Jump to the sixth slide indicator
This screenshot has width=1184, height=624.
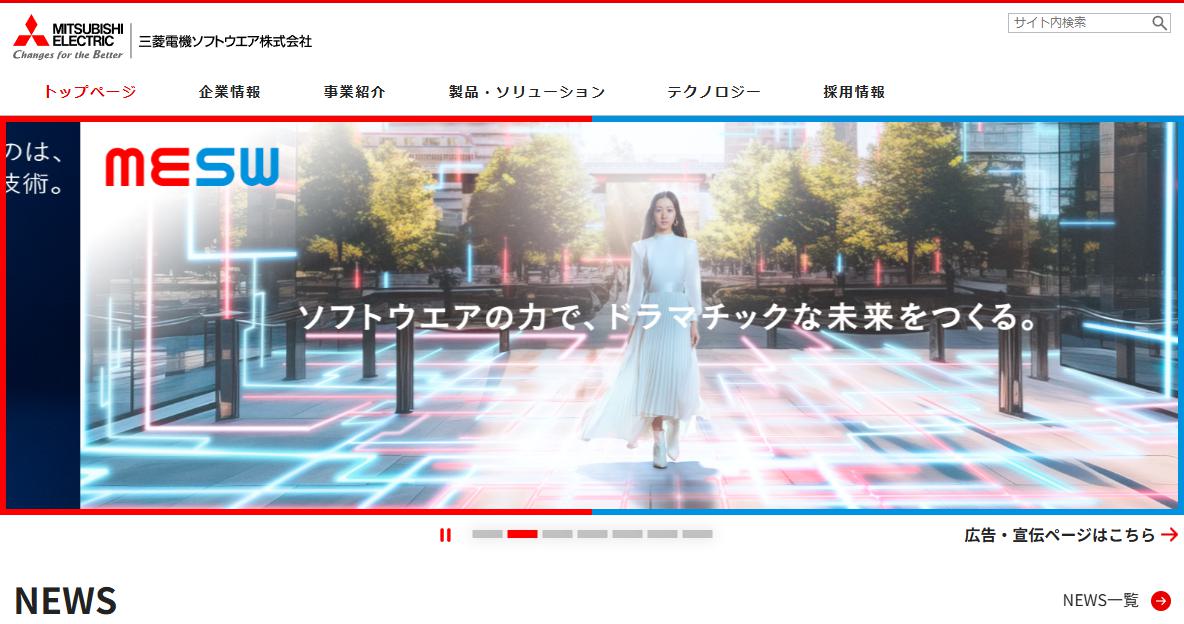(x=662, y=534)
